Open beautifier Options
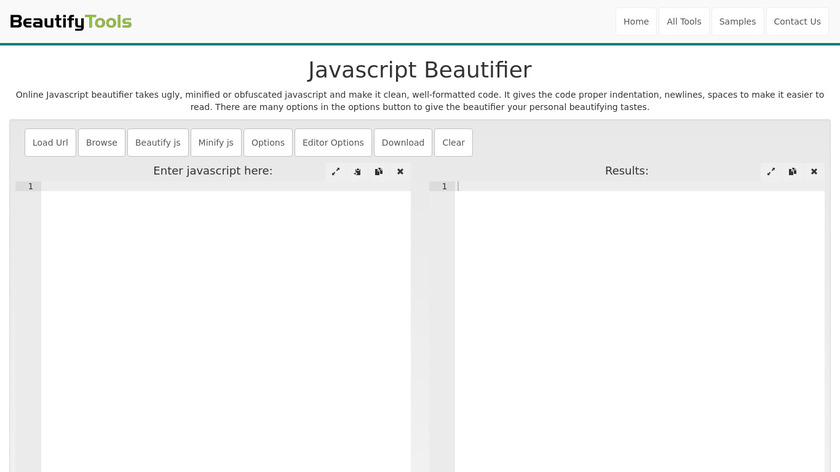This screenshot has height=472, width=840. [x=268, y=143]
